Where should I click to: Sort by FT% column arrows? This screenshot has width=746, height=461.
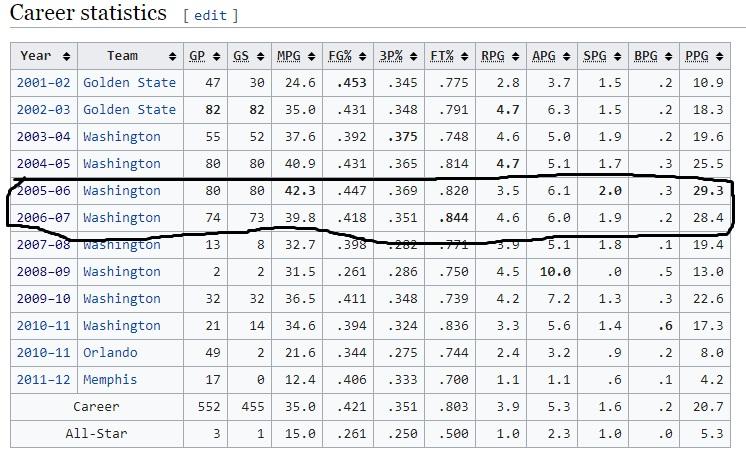464,57
